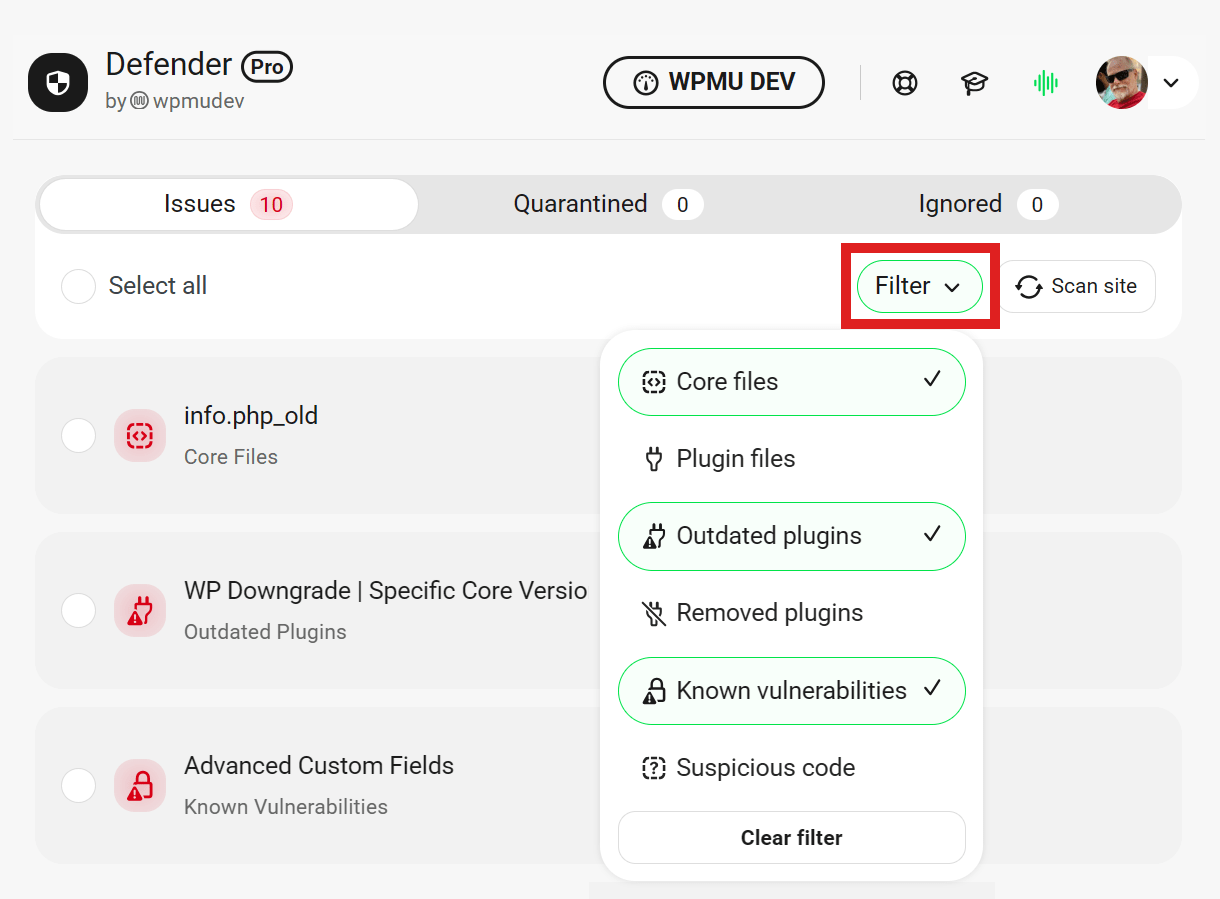
Task: Click the Ignored count badge
Action: click(x=1037, y=205)
